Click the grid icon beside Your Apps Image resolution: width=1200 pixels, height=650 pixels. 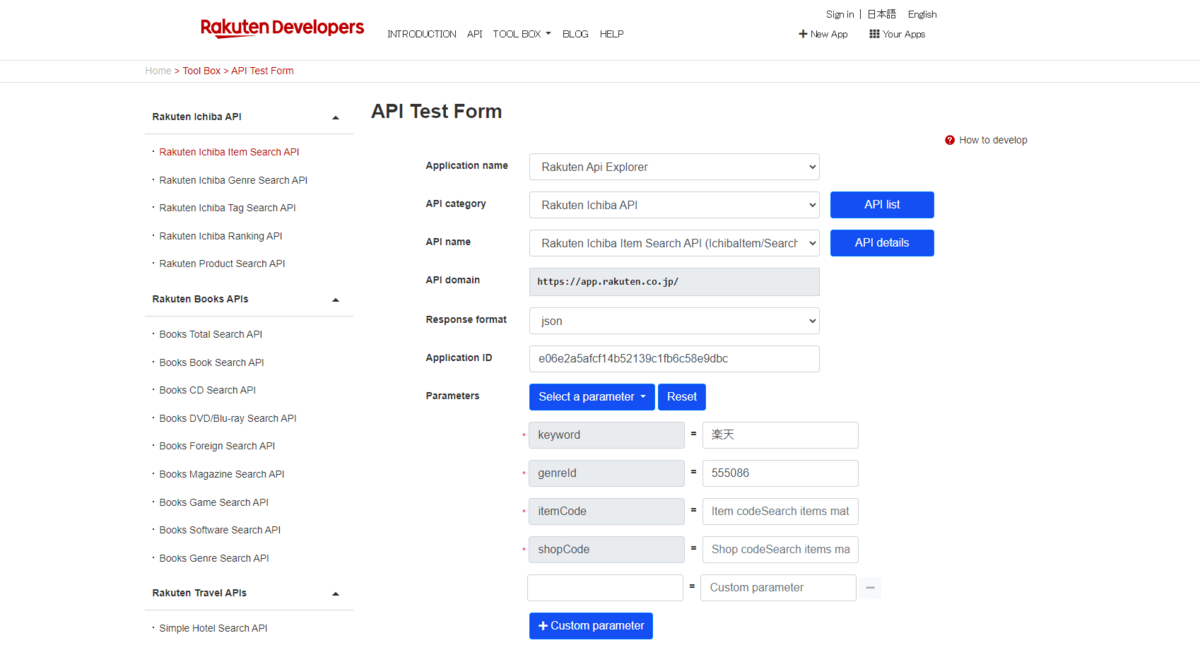coord(874,34)
